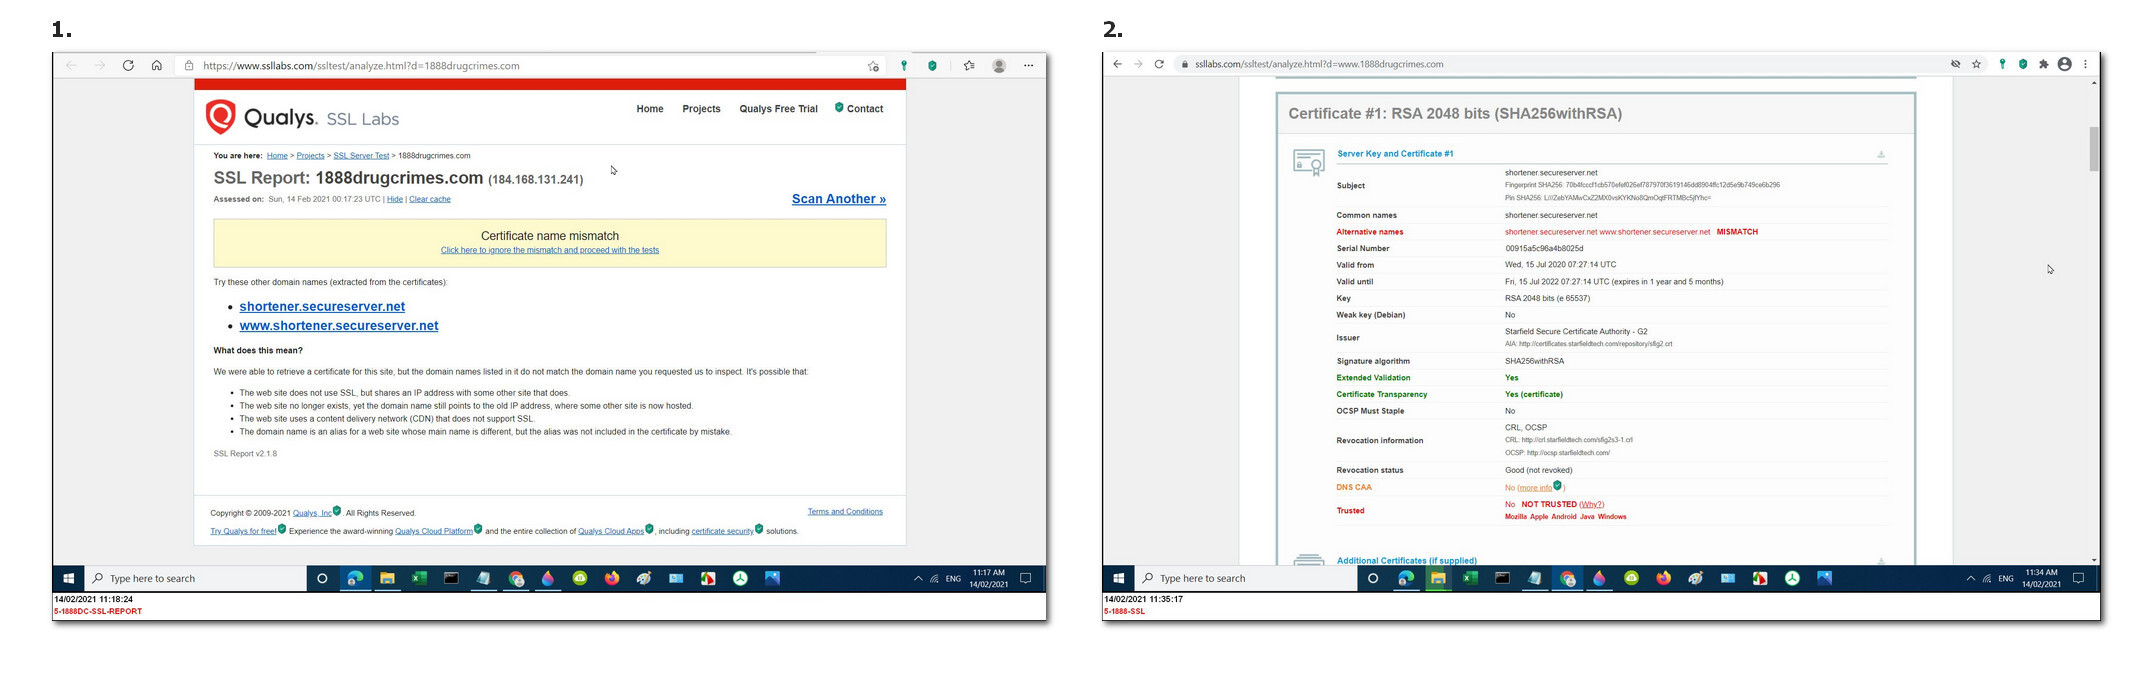Image resolution: width=2154 pixels, height=674 pixels.
Task: Click the back arrow in second browser window
Action: [1117, 64]
